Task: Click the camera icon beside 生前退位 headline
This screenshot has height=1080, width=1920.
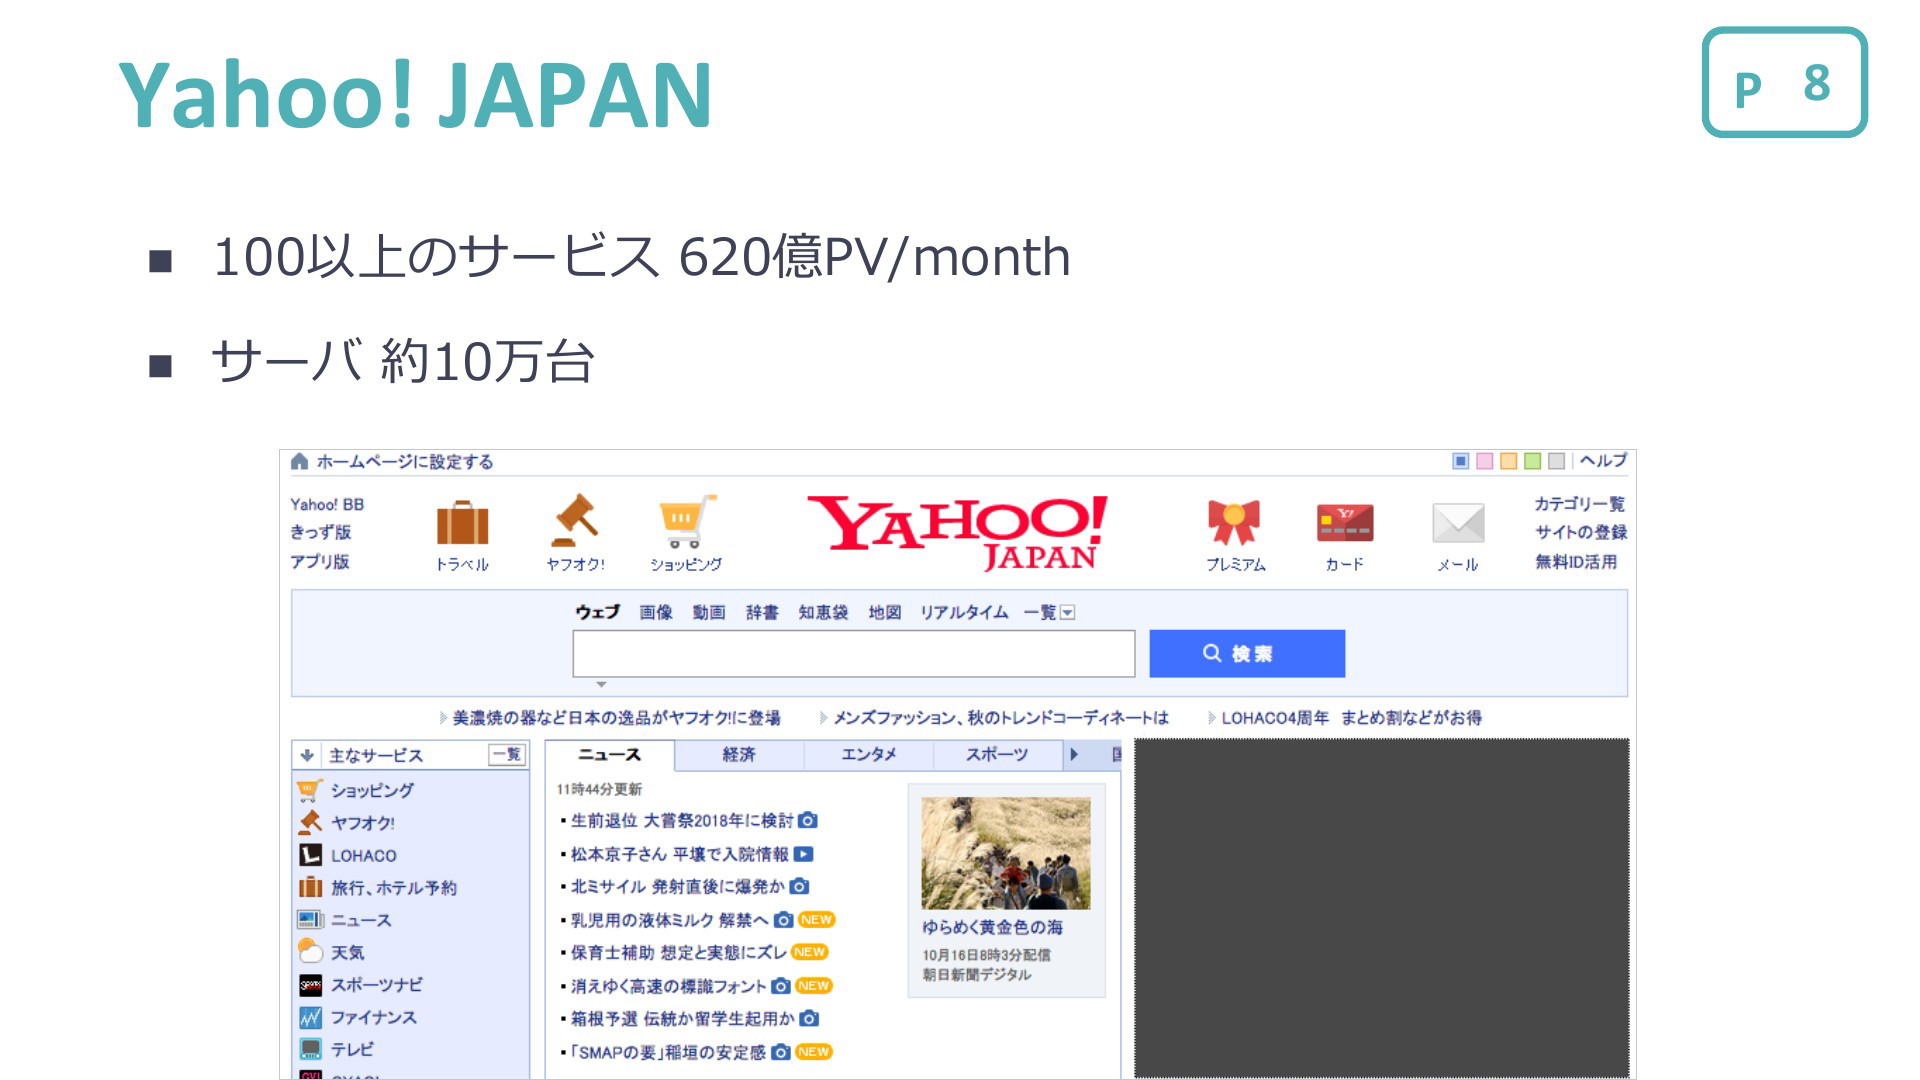Action: click(808, 821)
